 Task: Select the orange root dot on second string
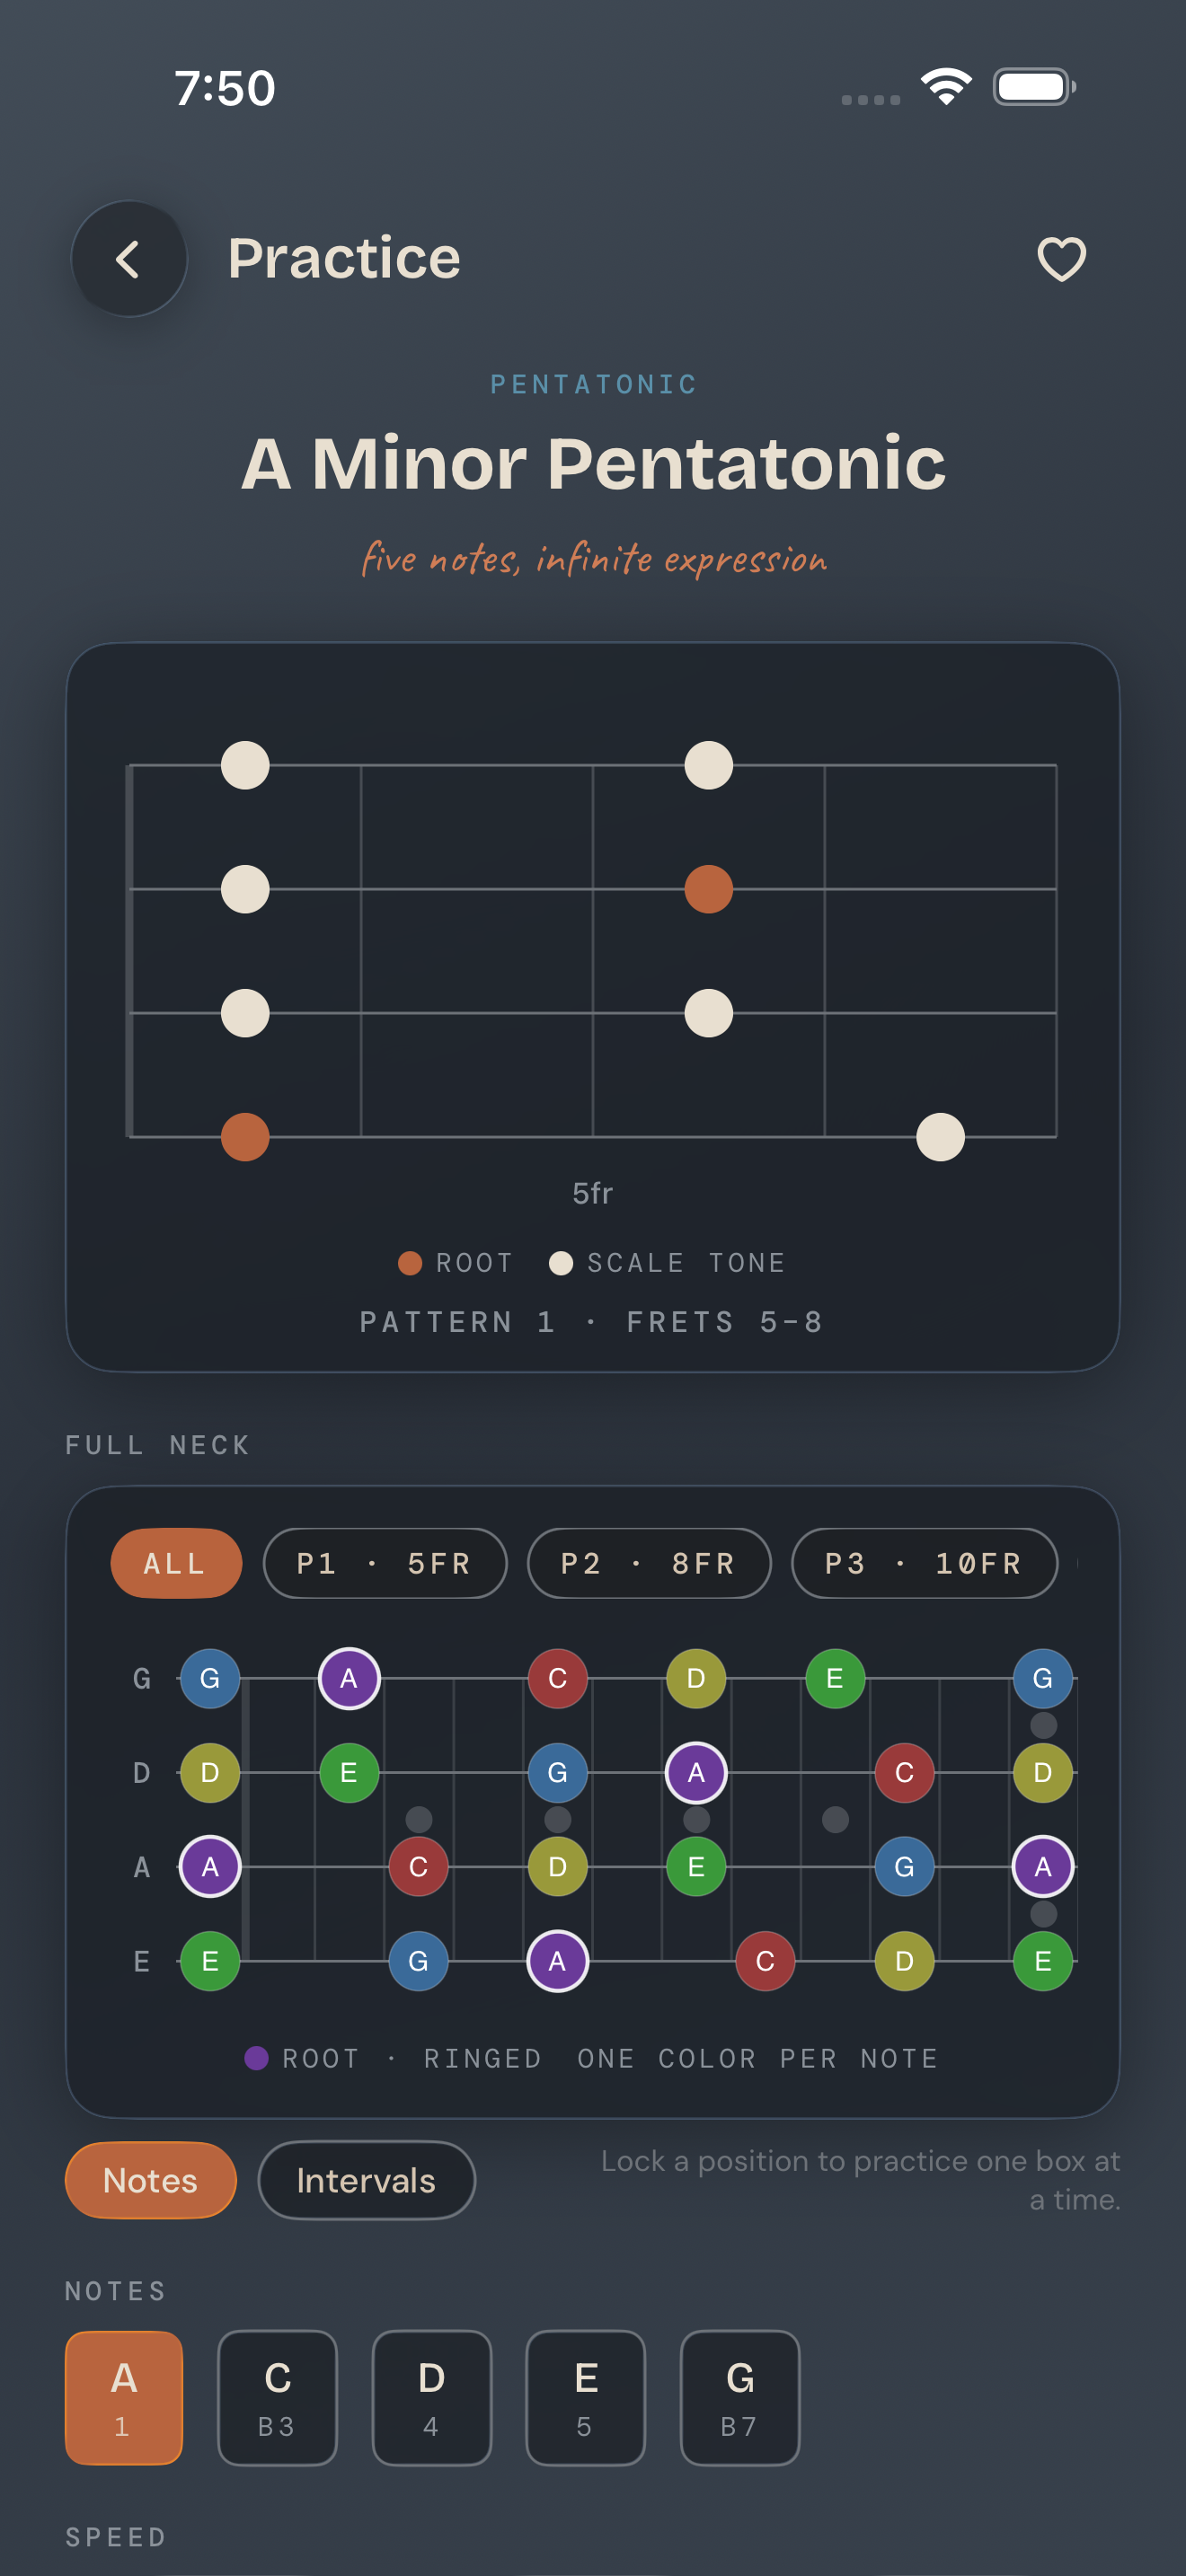click(708, 889)
